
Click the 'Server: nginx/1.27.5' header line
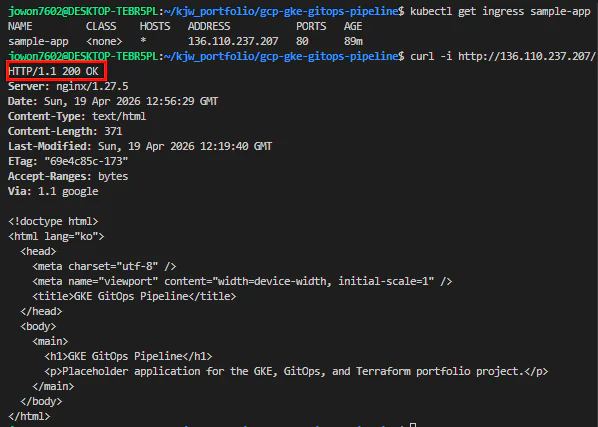[x=68, y=86]
